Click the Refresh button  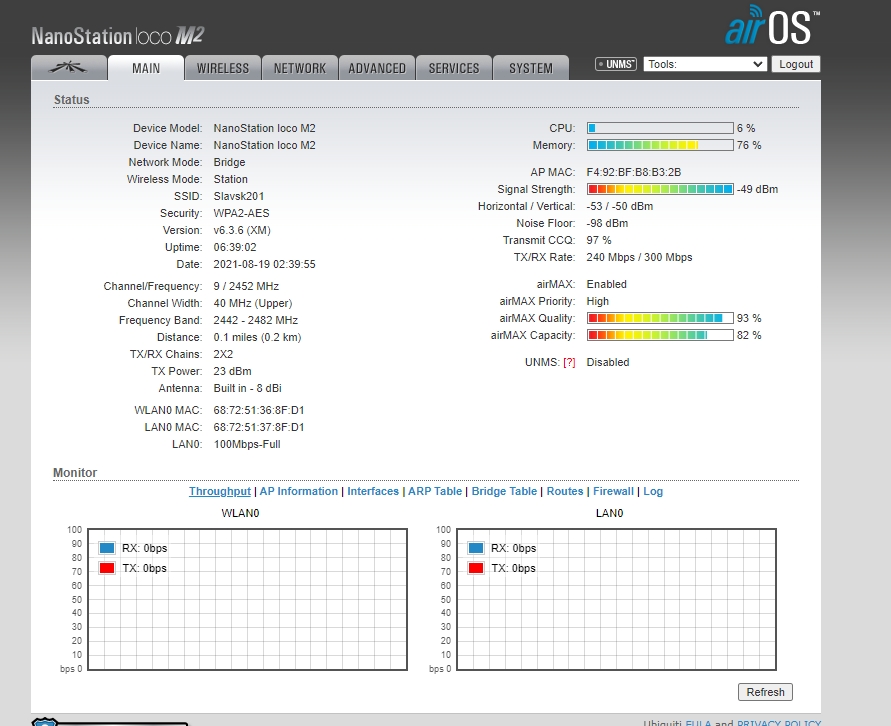pos(765,692)
